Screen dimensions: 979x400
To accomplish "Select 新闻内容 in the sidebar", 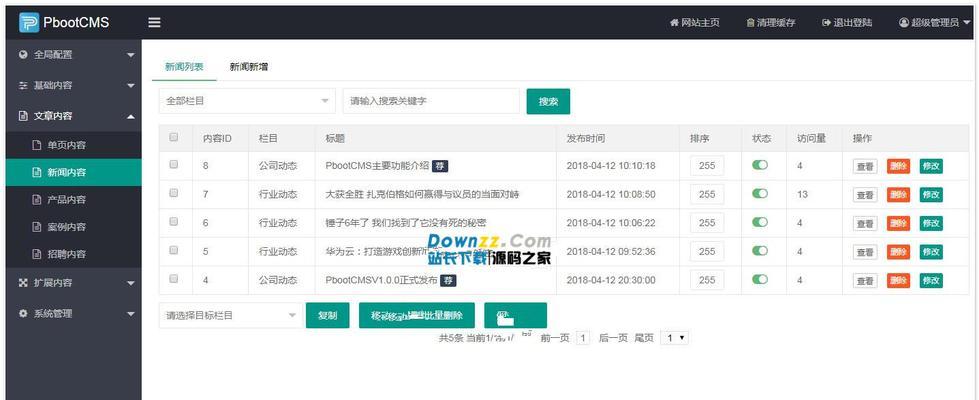I will tap(74, 172).
